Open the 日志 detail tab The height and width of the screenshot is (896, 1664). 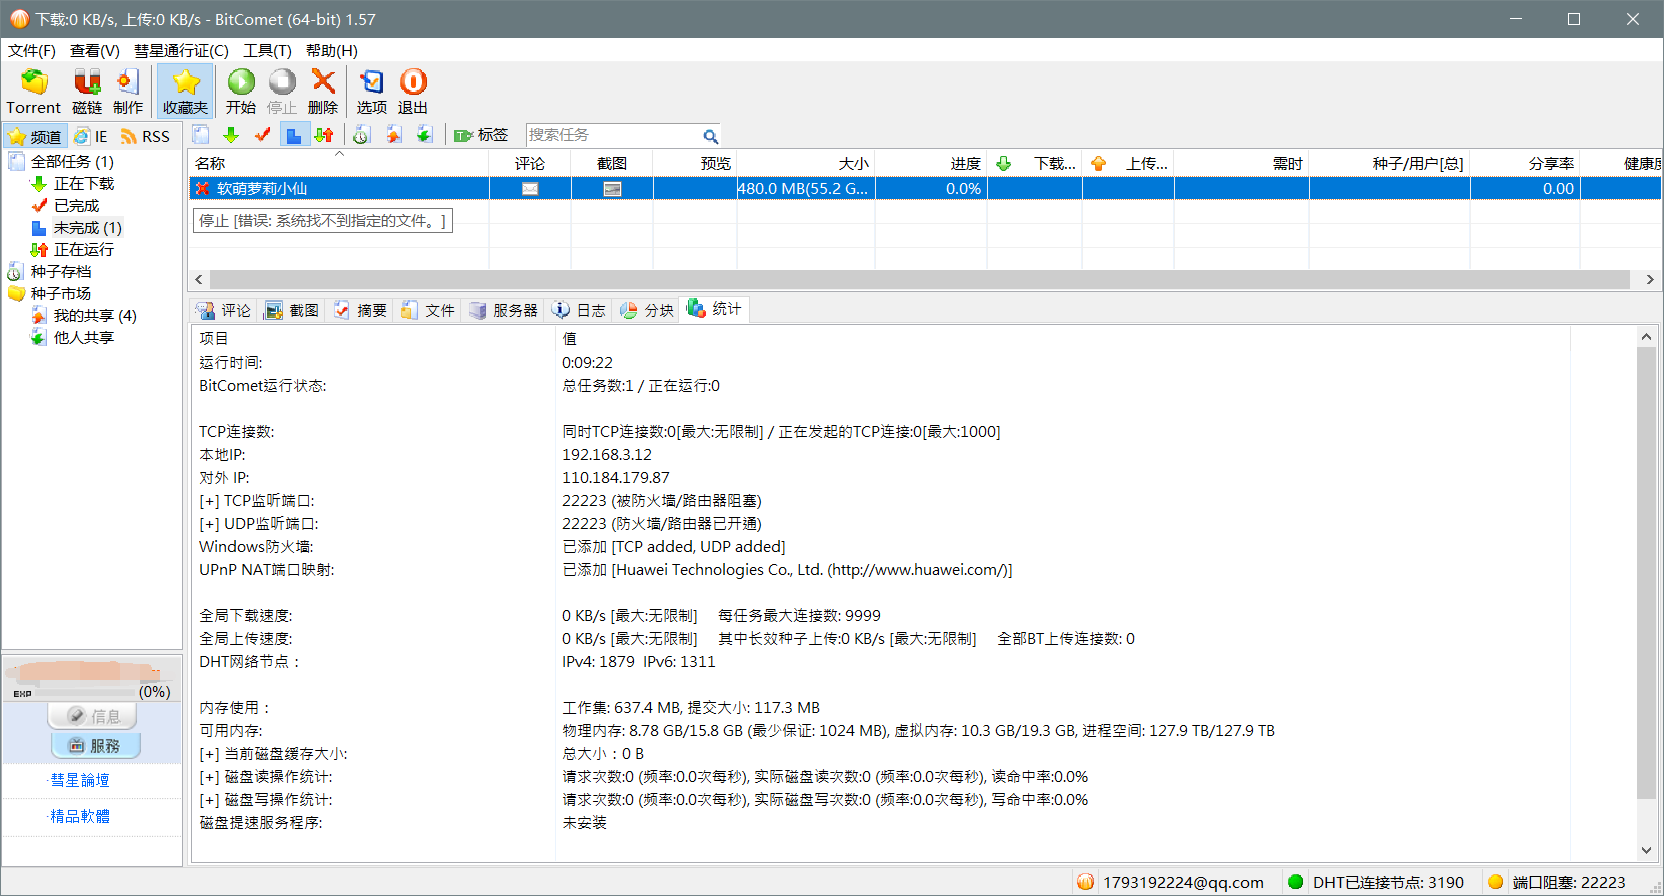tap(579, 310)
